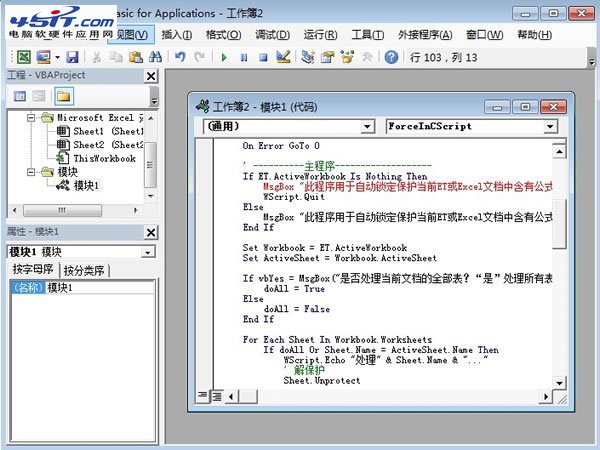This screenshot has width=600, height=450.
Task: Click the code line 'Sheet.Unprotect'
Action: click(322, 381)
